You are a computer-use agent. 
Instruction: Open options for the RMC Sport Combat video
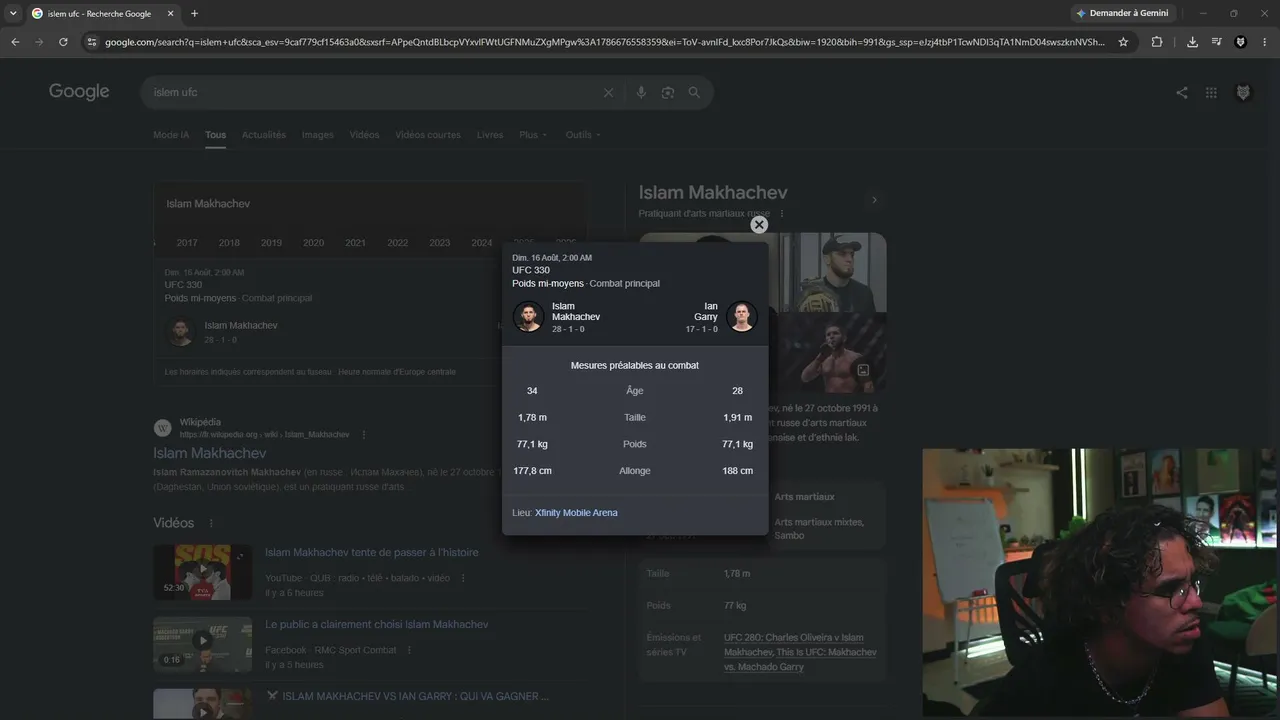tap(409, 650)
